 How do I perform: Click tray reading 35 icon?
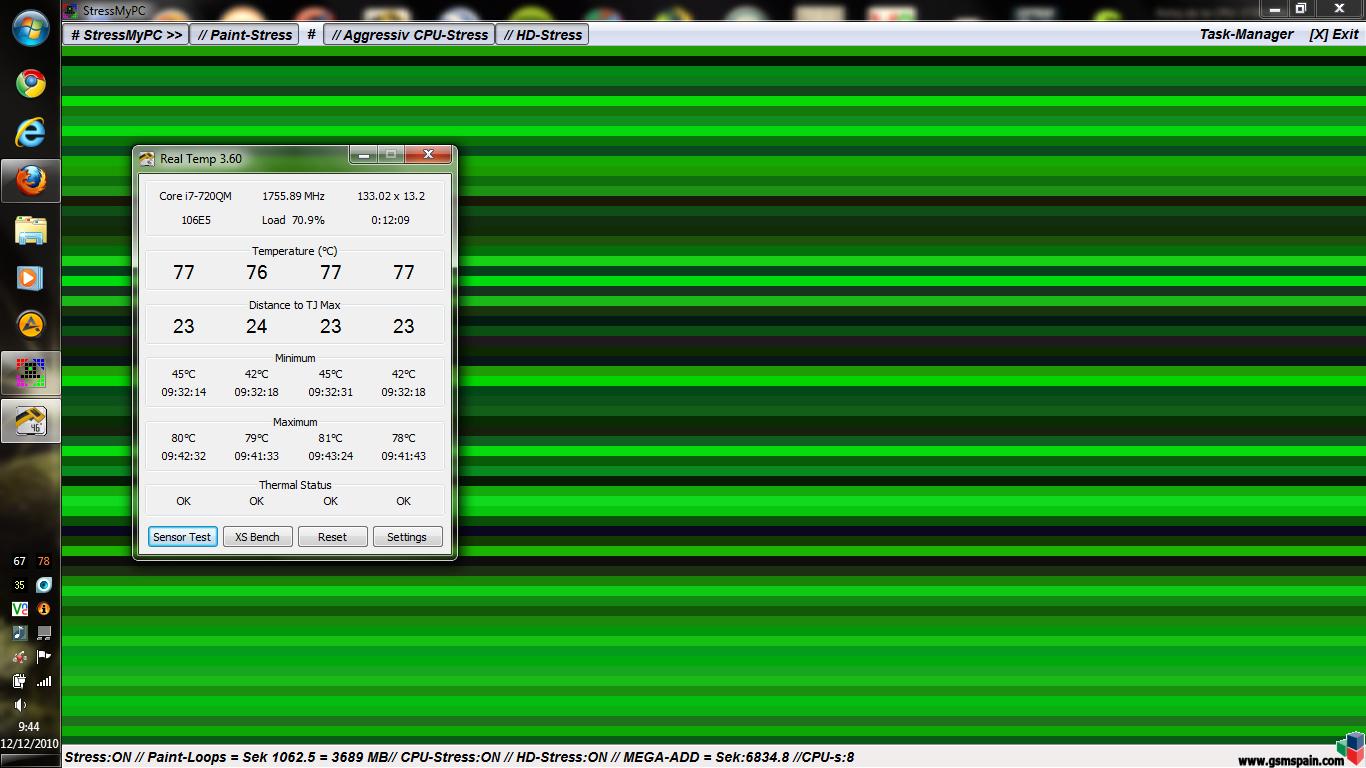[x=19, y=585]
